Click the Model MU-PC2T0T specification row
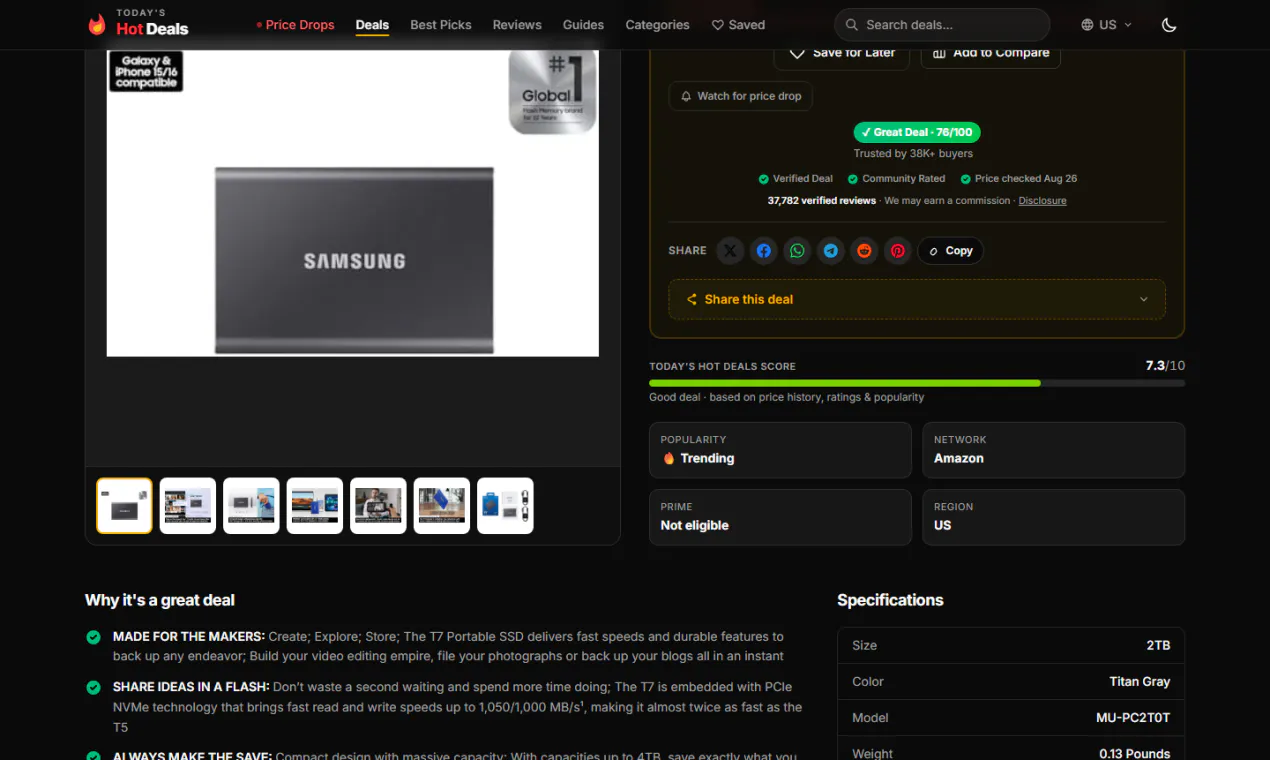1270x760 pixels. pyautogui.click(x=1011, y=718)
